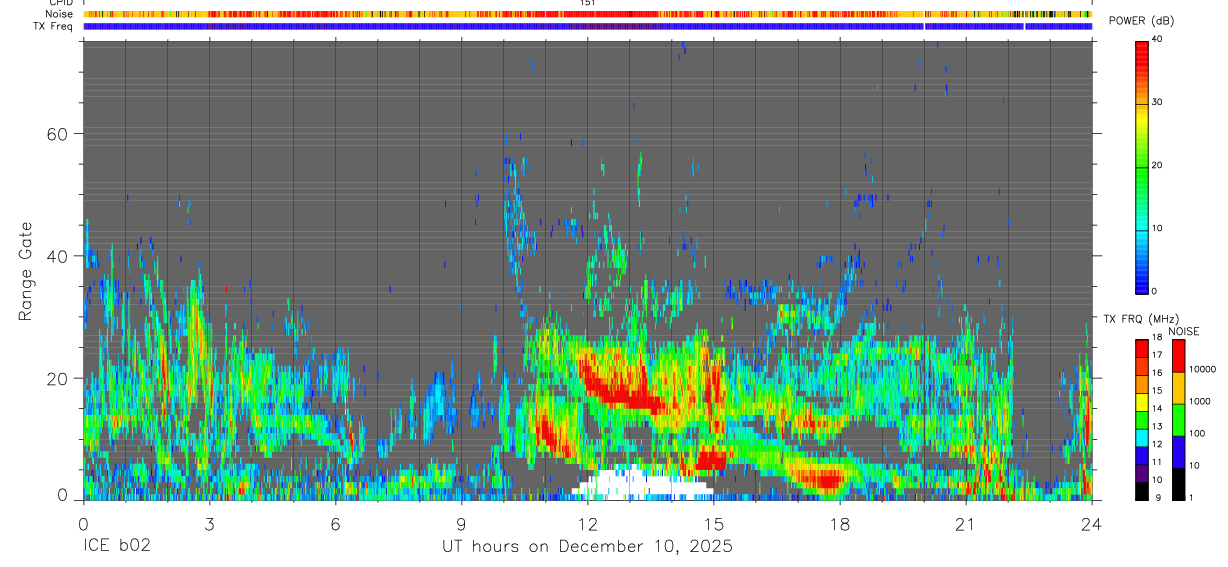Click the '40' label on the POWER colorbar
1228x567 pixels.
(x=1159, y=40)
